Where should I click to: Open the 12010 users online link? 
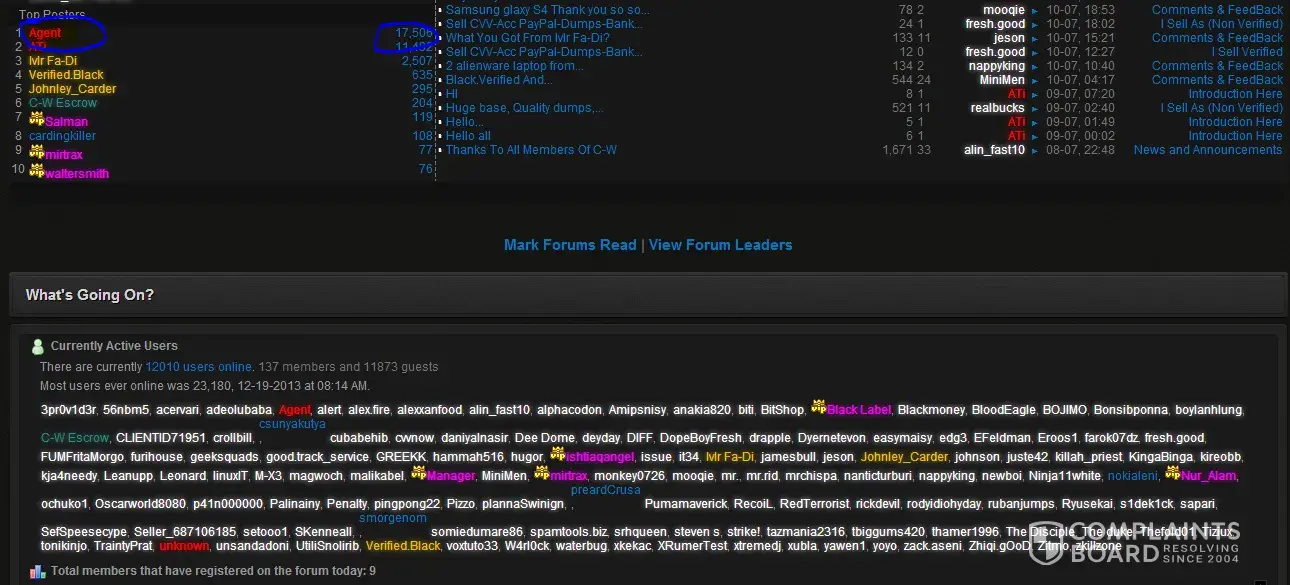[198, 367]
